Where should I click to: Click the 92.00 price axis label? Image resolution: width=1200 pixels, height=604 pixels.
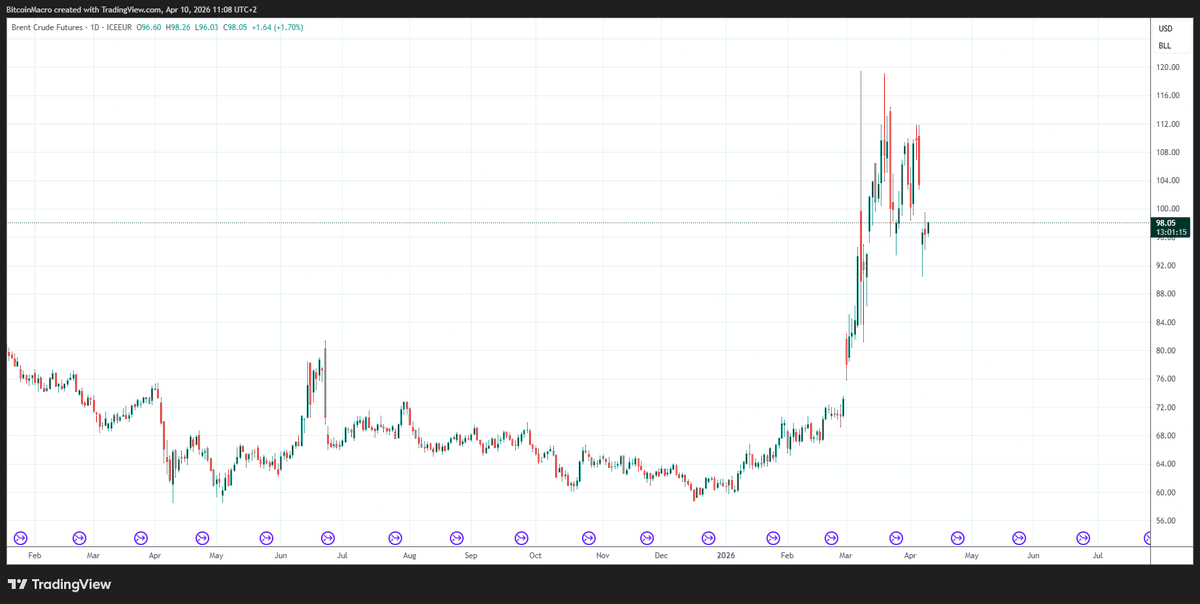pyautogui.click(x=1166, y=266)
